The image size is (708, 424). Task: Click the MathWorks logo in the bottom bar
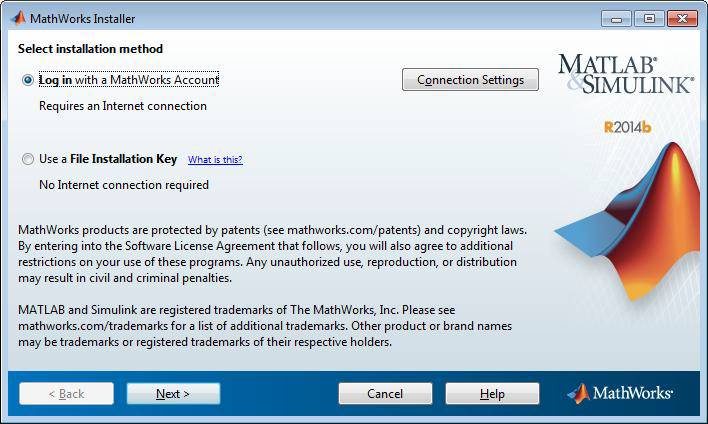pyautogui.click(x=621, y=393)
